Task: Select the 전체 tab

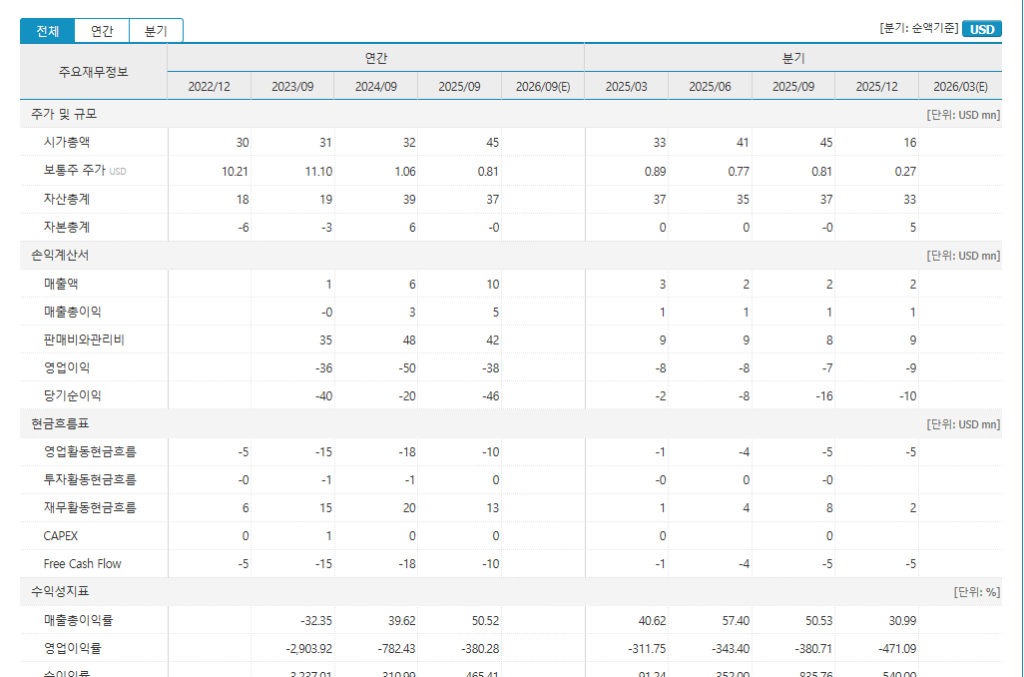Action: point(47,31)
